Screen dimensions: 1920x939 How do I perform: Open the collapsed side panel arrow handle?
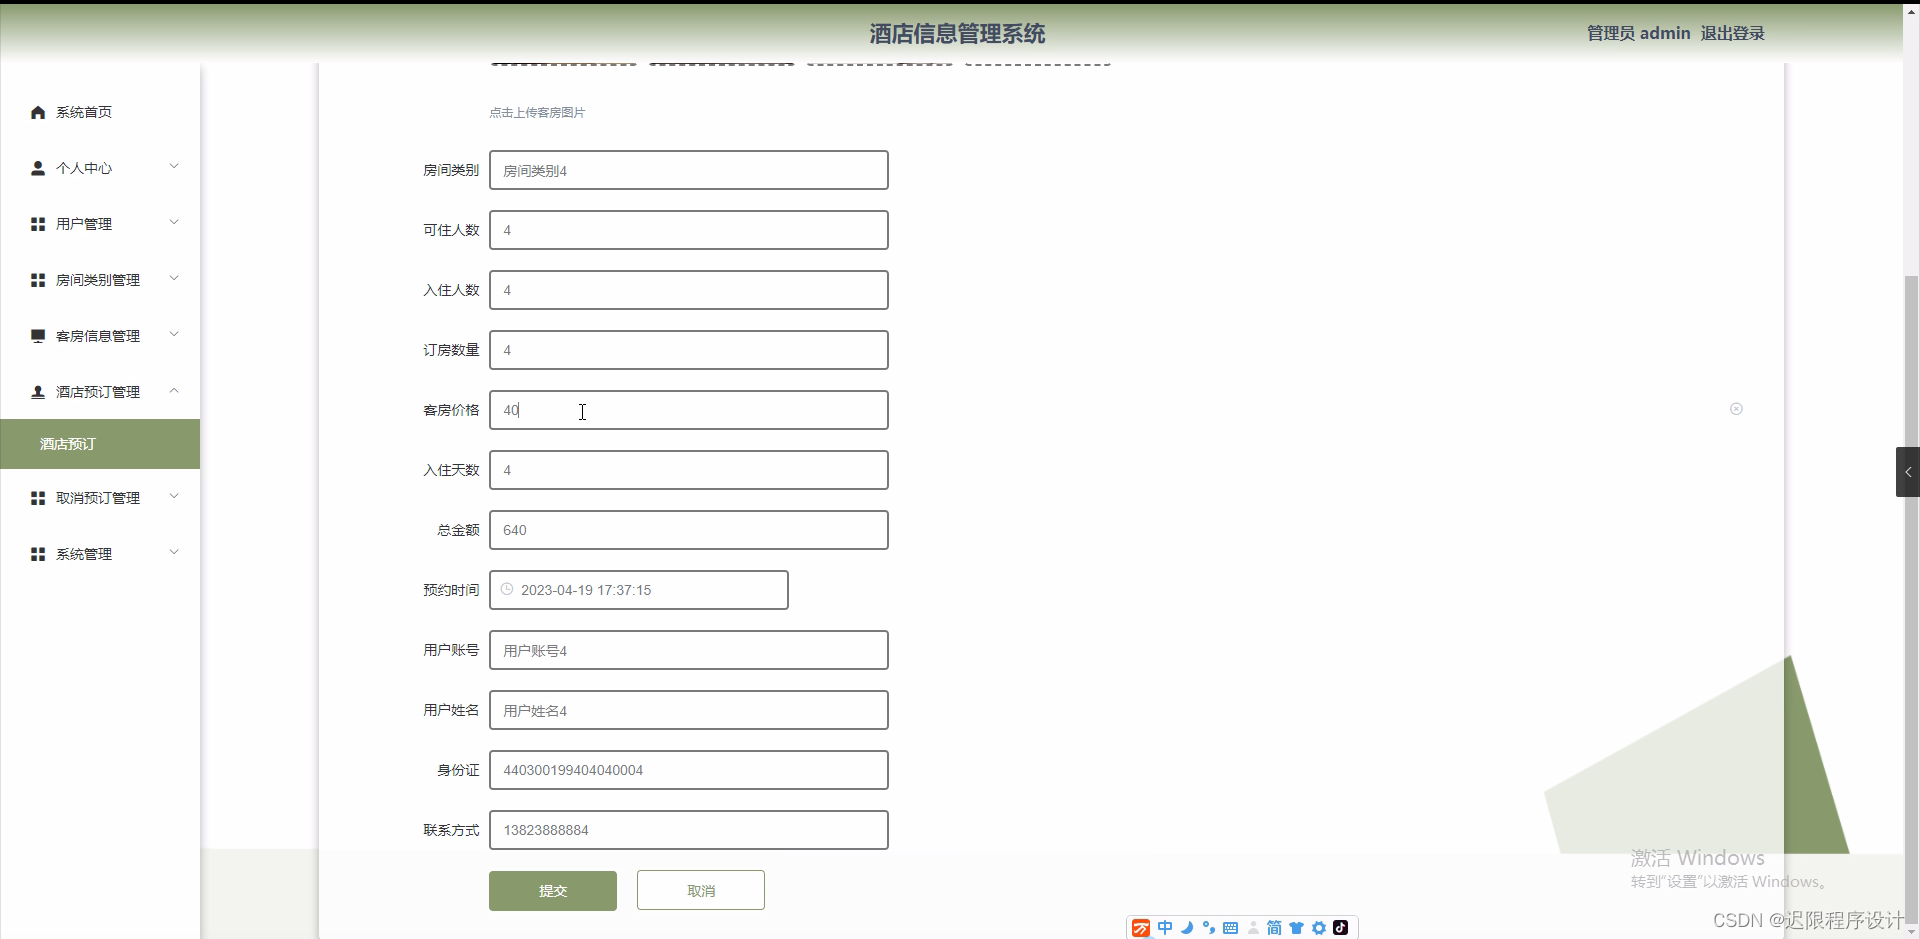click(x=1908, y=472)
